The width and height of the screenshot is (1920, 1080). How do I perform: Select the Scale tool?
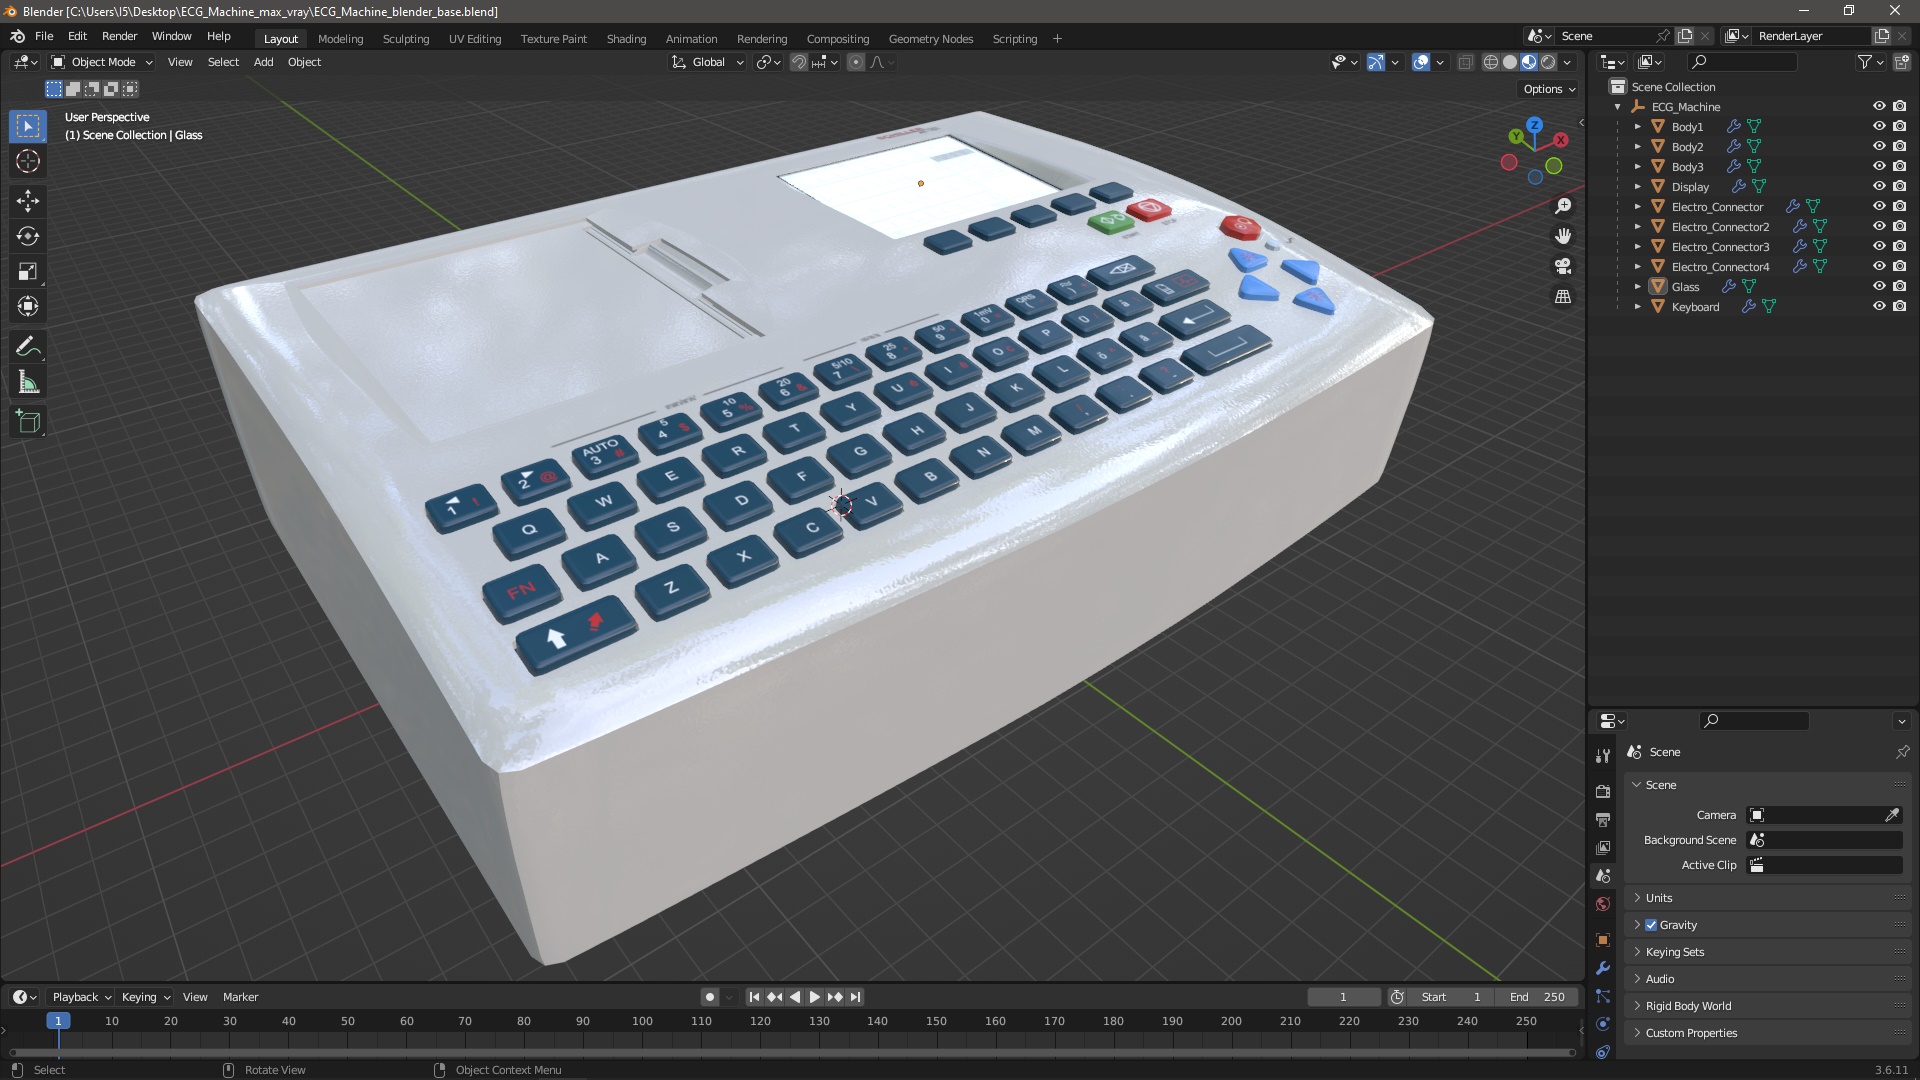[x=28, y=271]
